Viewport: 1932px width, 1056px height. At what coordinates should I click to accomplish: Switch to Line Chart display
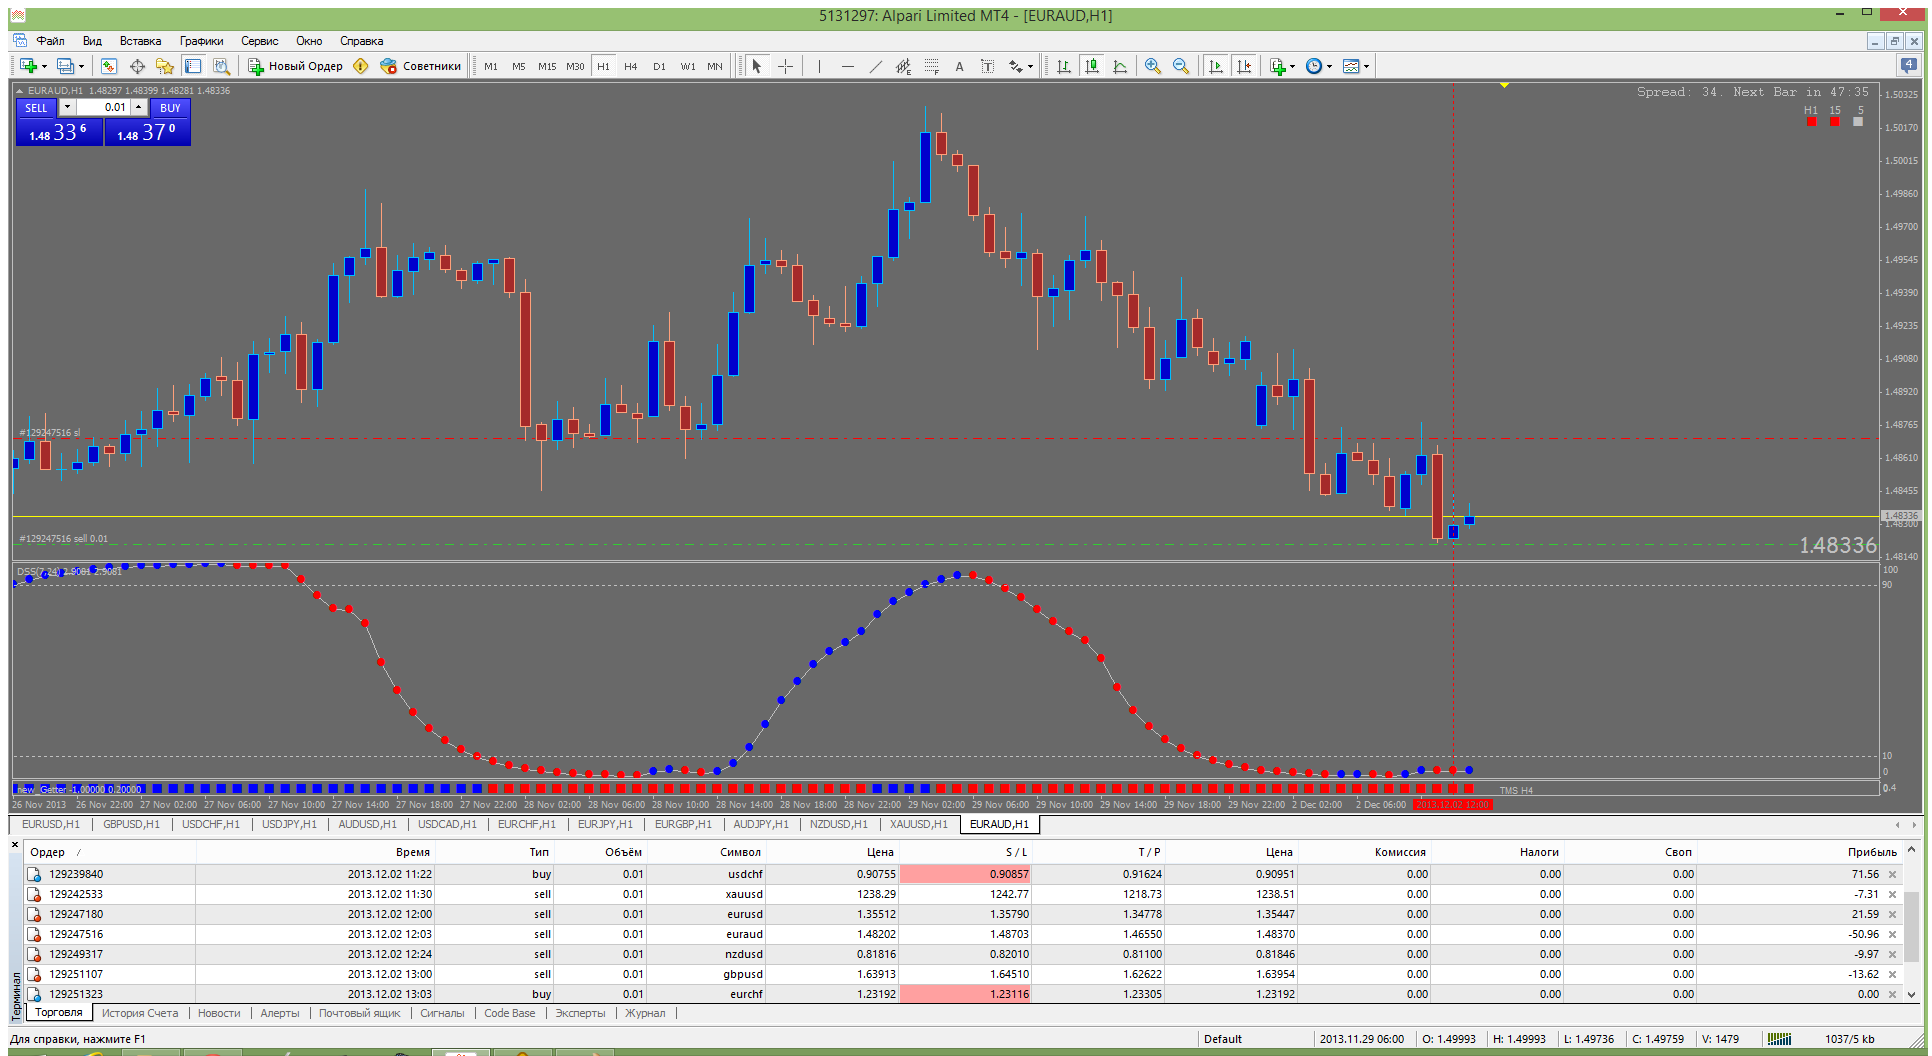1120,66
